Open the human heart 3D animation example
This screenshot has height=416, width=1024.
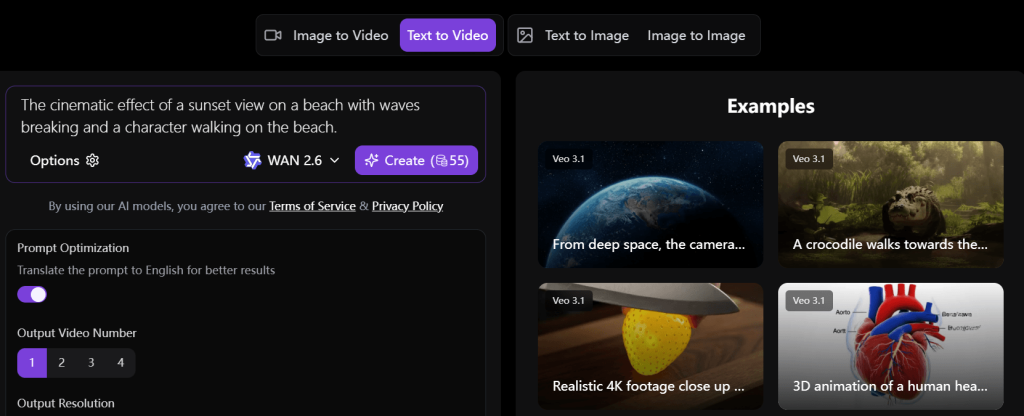tap(890, 345)
